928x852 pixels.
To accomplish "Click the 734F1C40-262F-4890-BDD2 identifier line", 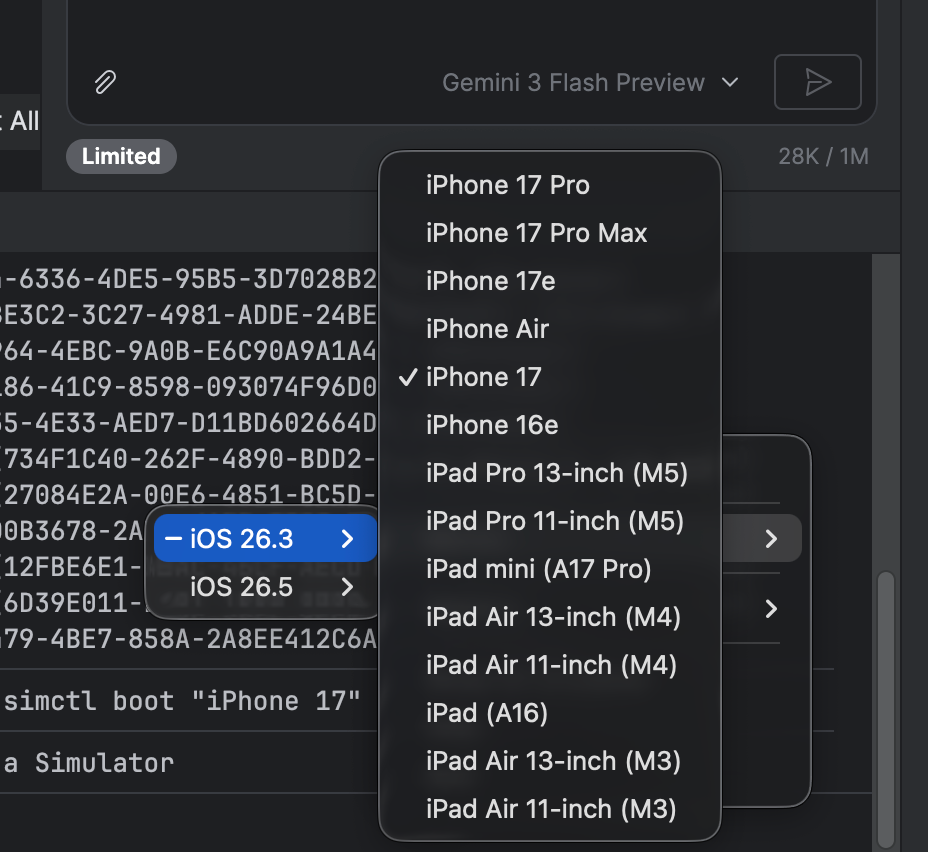I will [189, 459].
